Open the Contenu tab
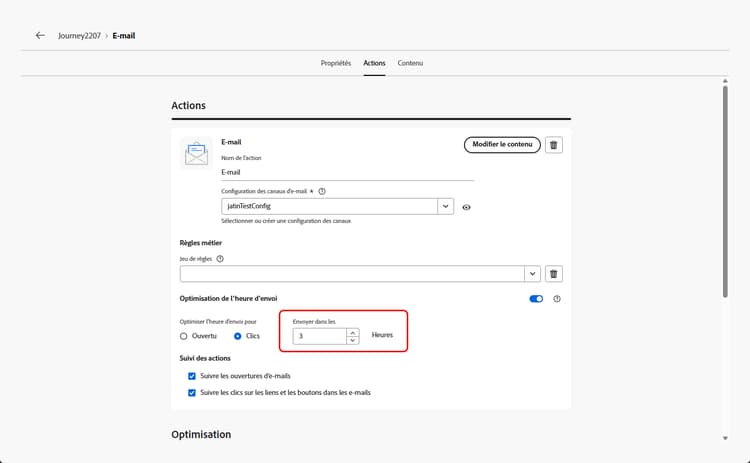The image size is (750, 463). [x=410, y=63]
